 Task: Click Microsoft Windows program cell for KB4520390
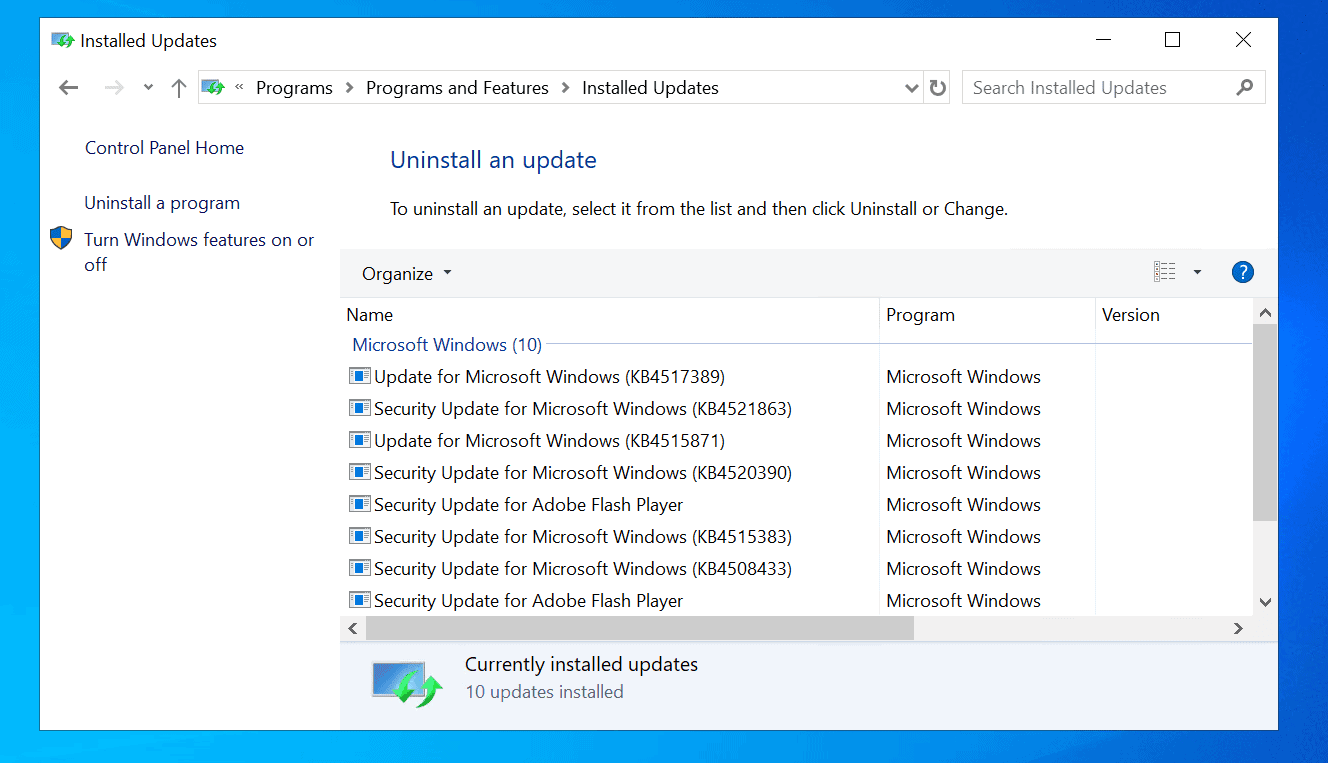(963, 473)
